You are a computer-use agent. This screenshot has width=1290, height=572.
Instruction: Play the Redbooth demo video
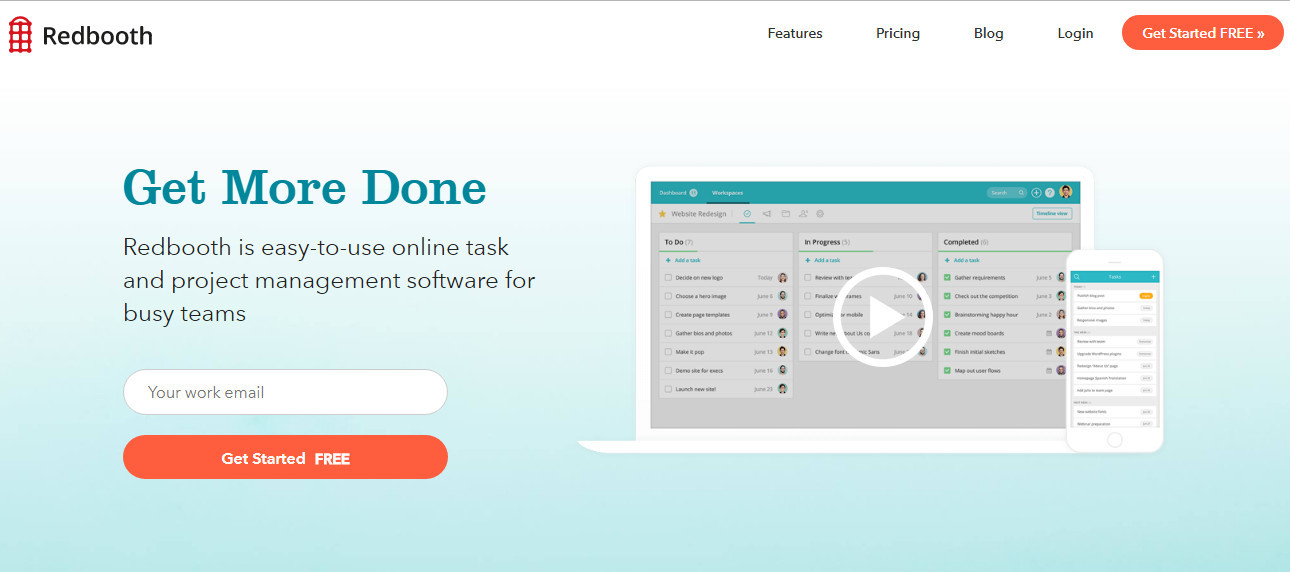pos(883,317)
